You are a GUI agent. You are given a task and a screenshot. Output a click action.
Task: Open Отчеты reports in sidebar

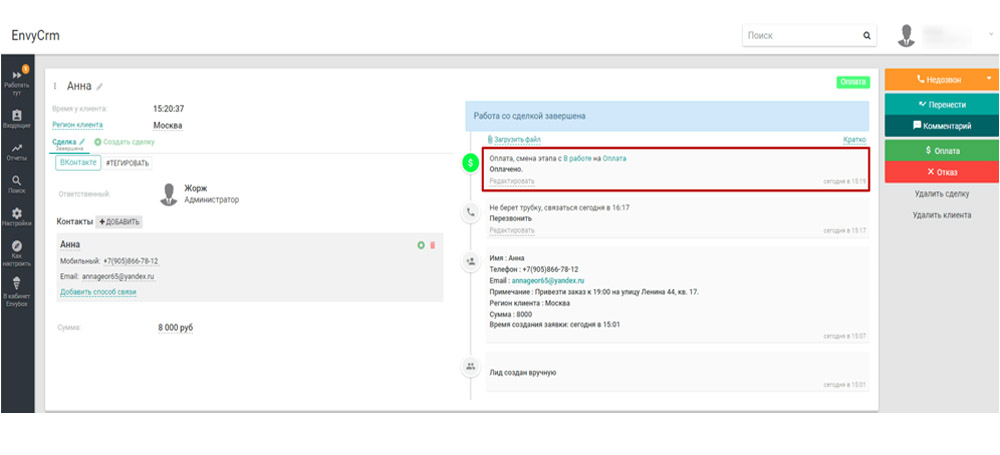click(x=17, y=150)
